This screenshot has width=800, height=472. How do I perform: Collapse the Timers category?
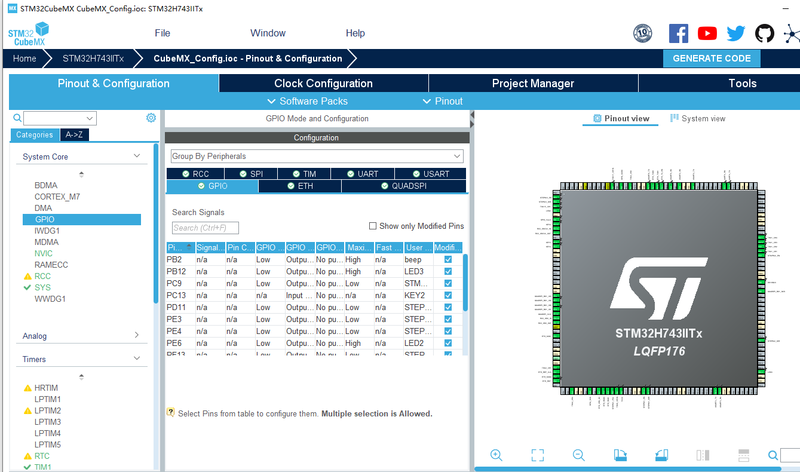coord(137,358)
